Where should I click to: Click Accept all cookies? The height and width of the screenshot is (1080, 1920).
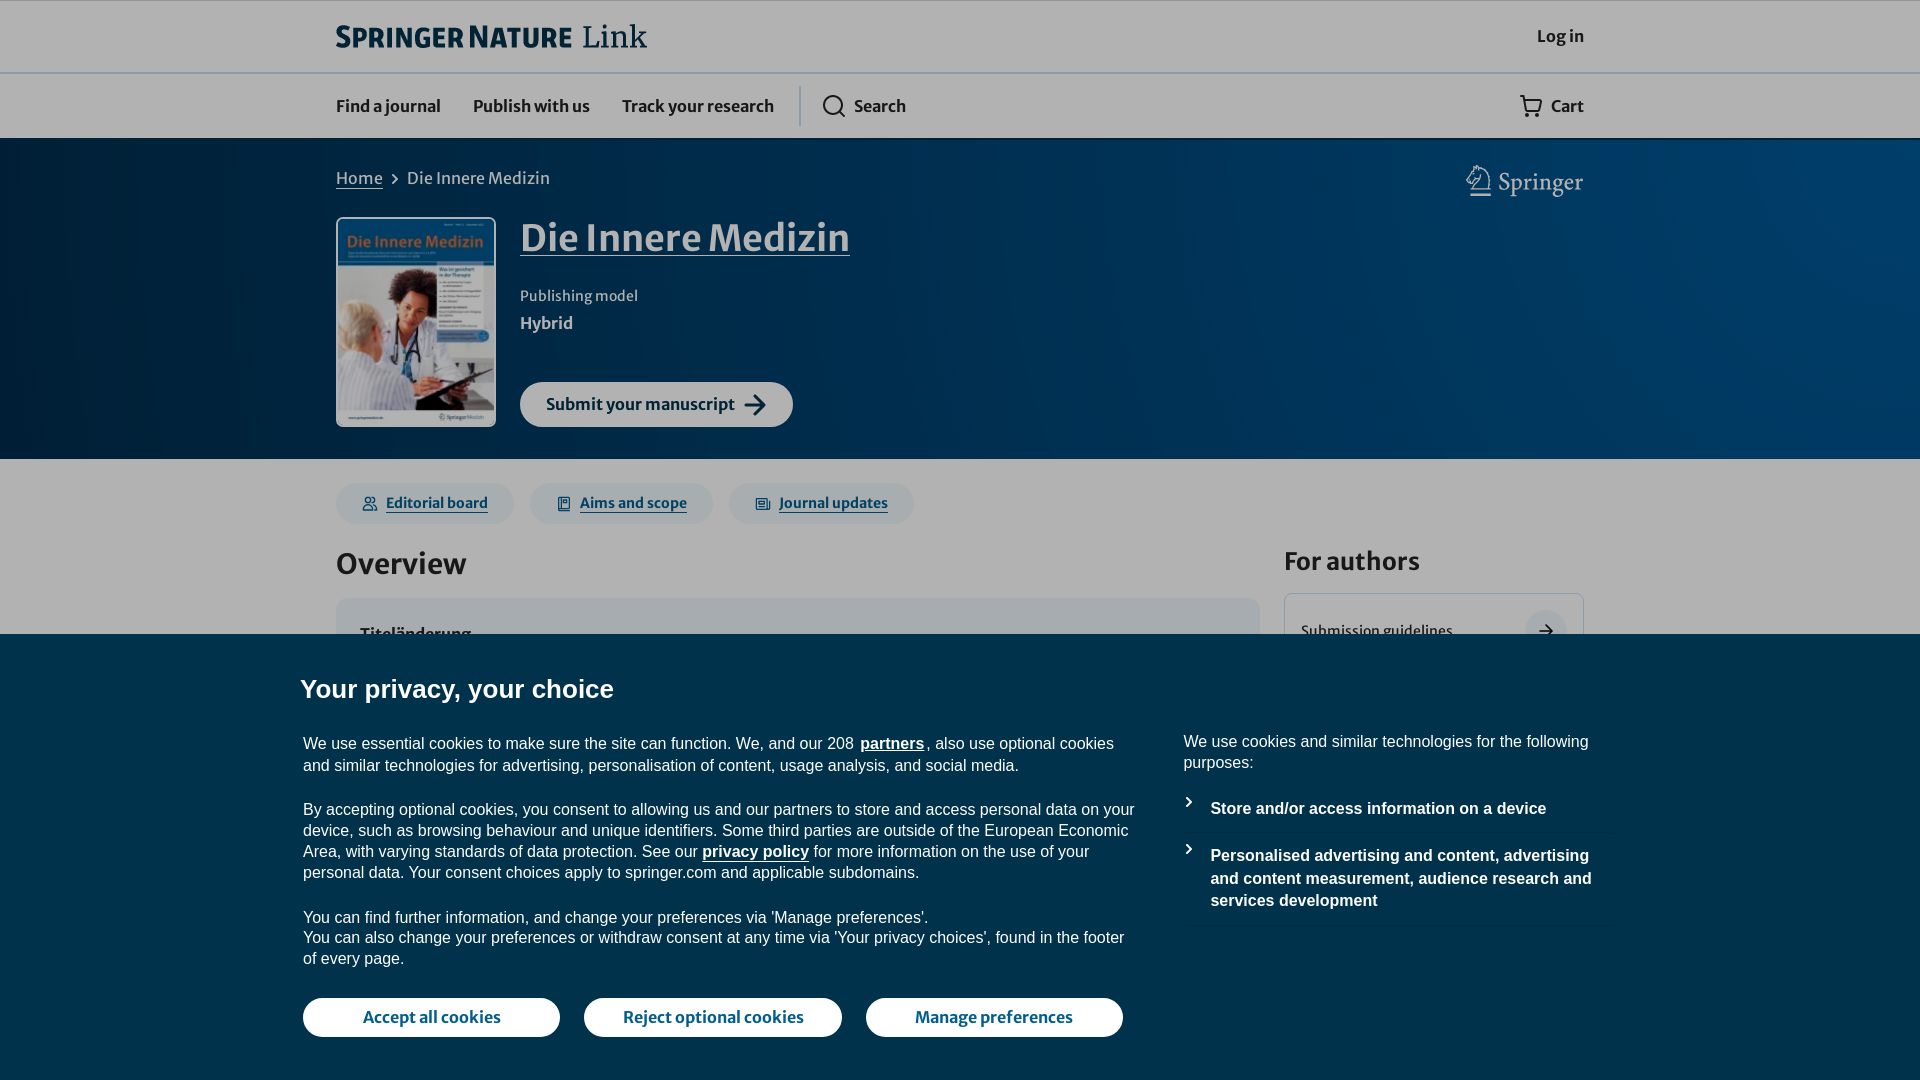[431, 1017]
